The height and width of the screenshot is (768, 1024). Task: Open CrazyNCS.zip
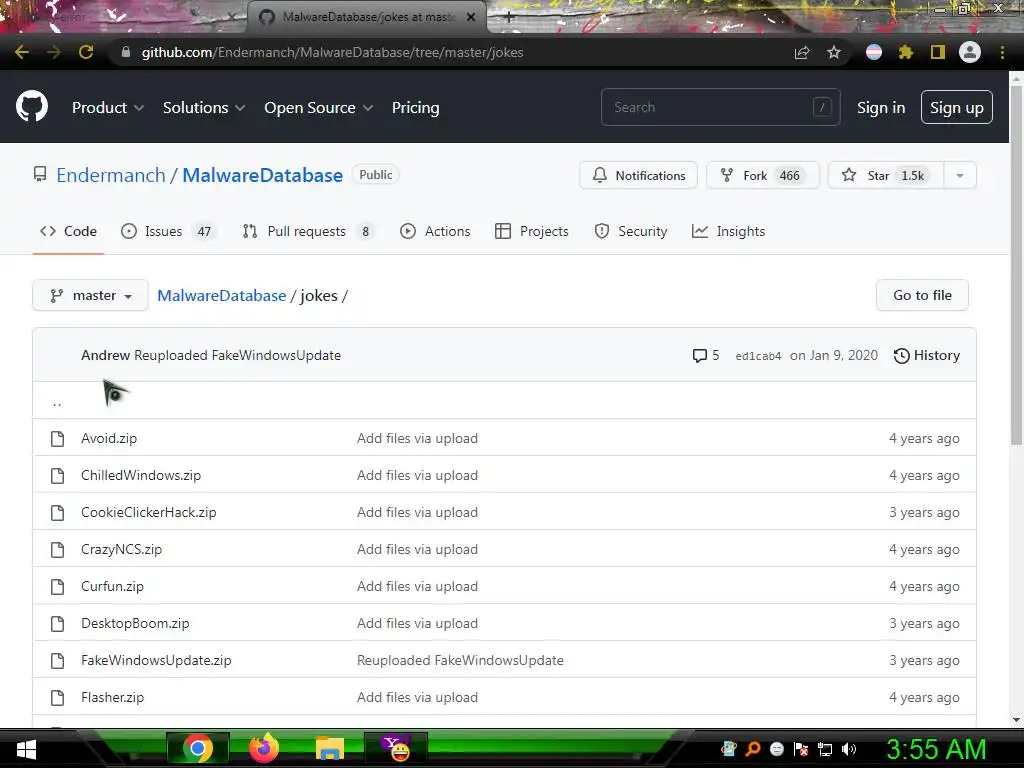(x=121, y=549)
